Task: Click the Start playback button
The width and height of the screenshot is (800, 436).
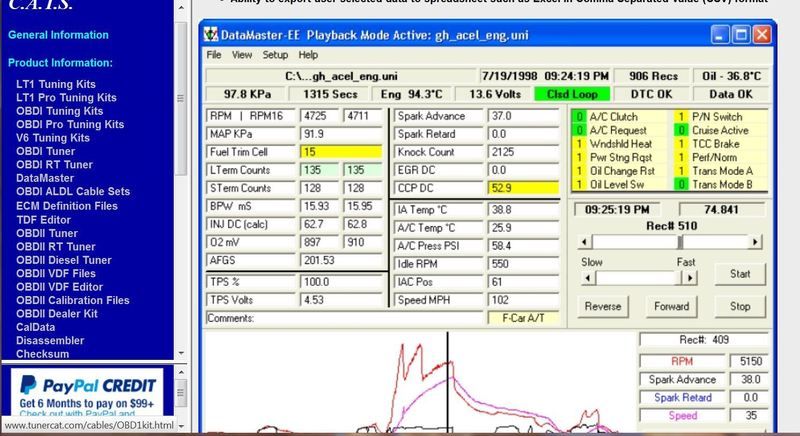Action: (740, 274)
